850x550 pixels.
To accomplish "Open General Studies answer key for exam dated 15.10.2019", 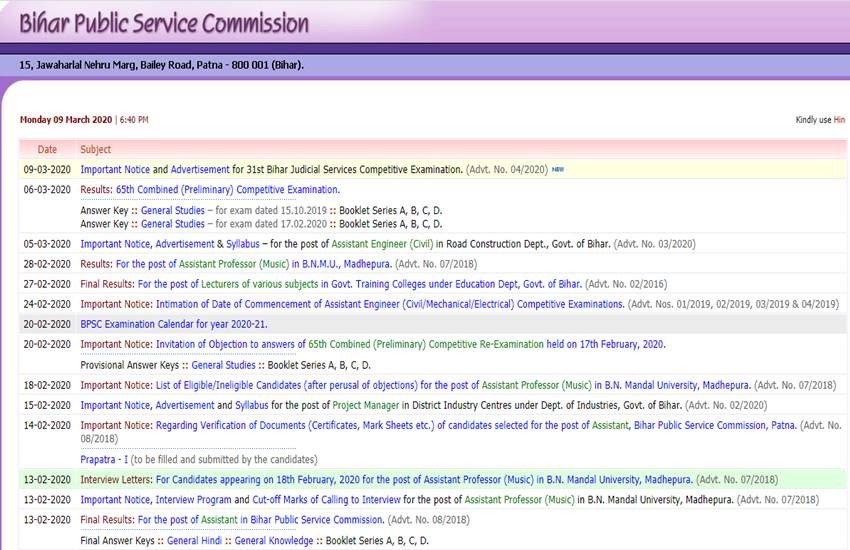I will [x=172, y=211].
